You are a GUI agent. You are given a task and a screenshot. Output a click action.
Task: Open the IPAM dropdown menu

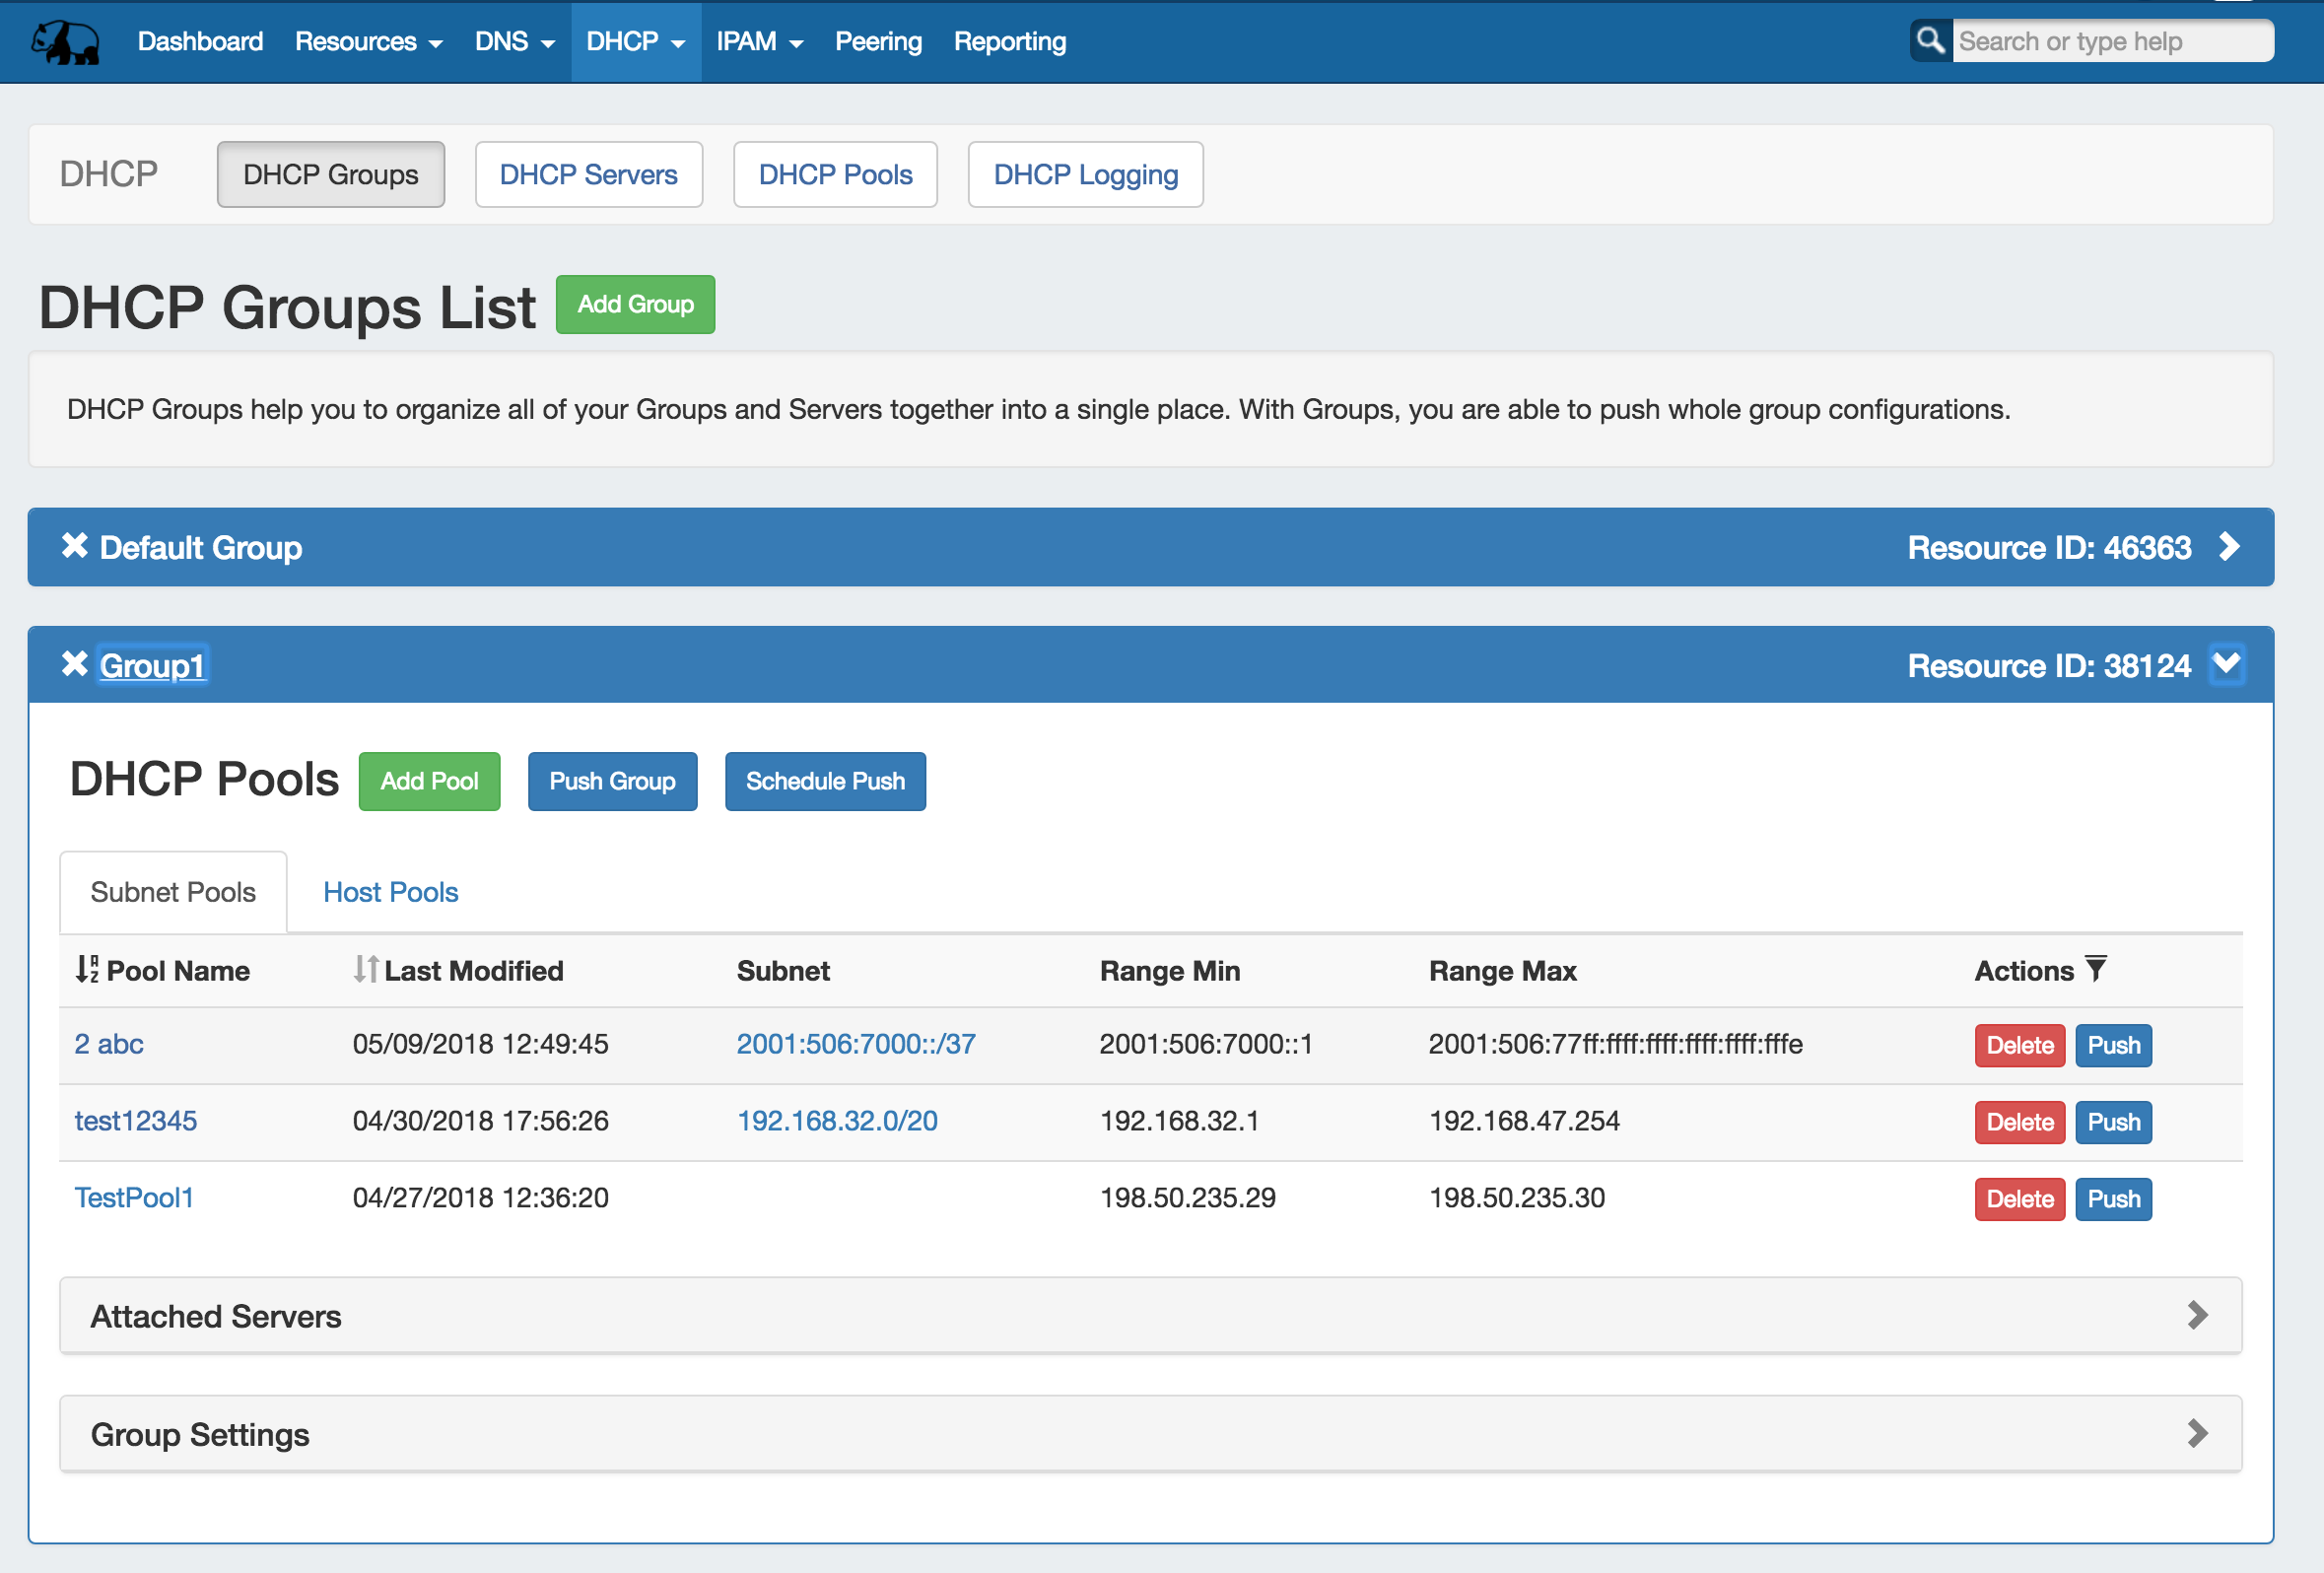[x=759, y=42]
